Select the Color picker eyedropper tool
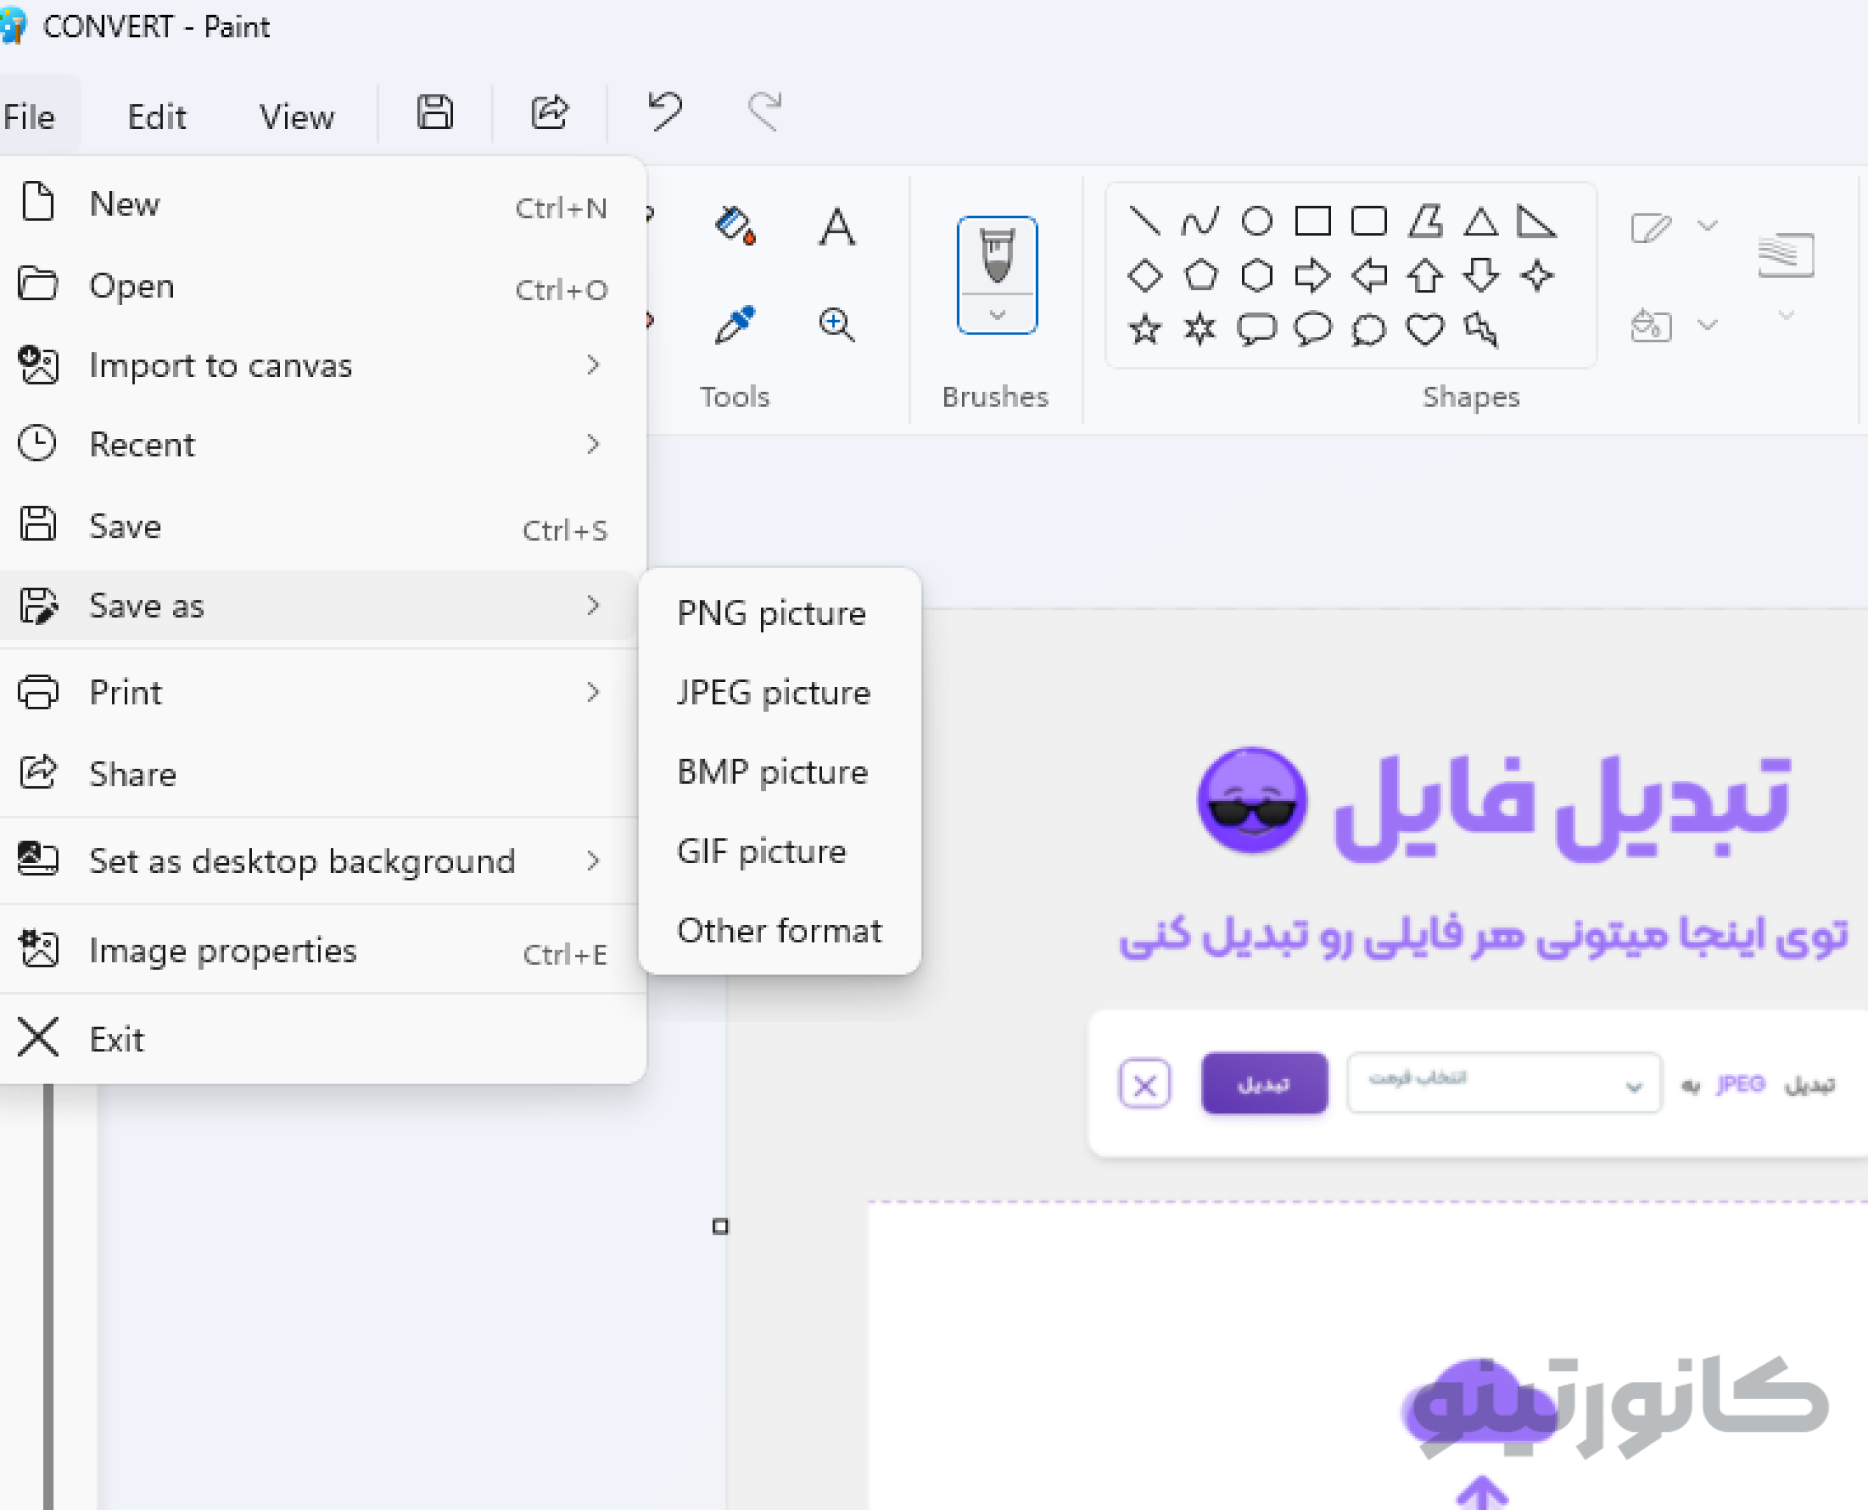 click(736, 324)
